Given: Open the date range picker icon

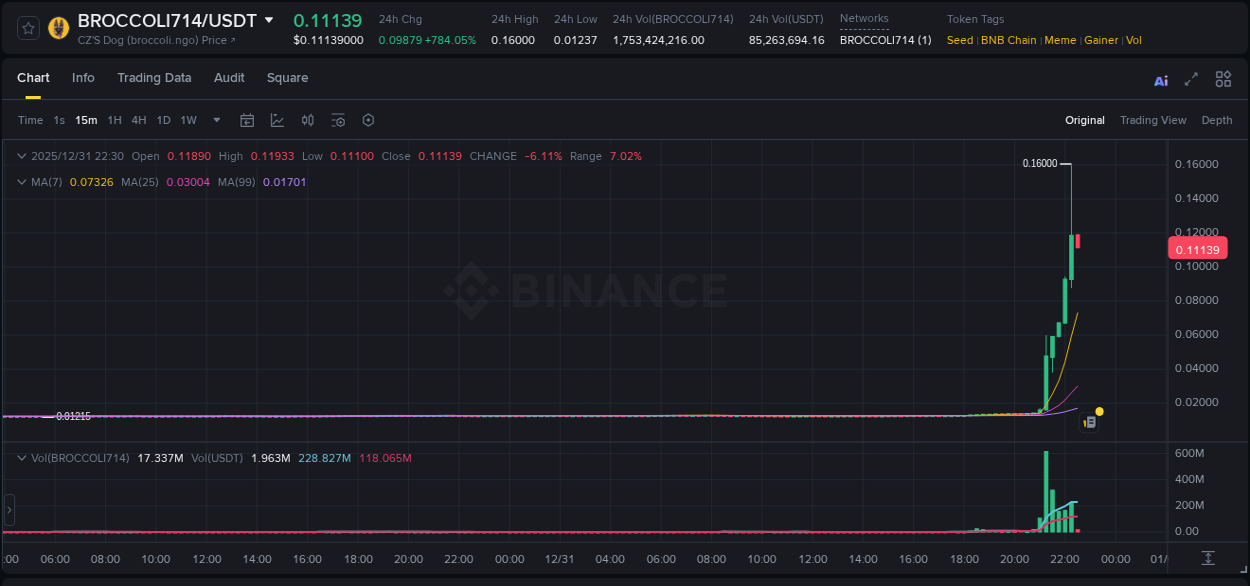Looking at the screenshot, I should point(247,120).
